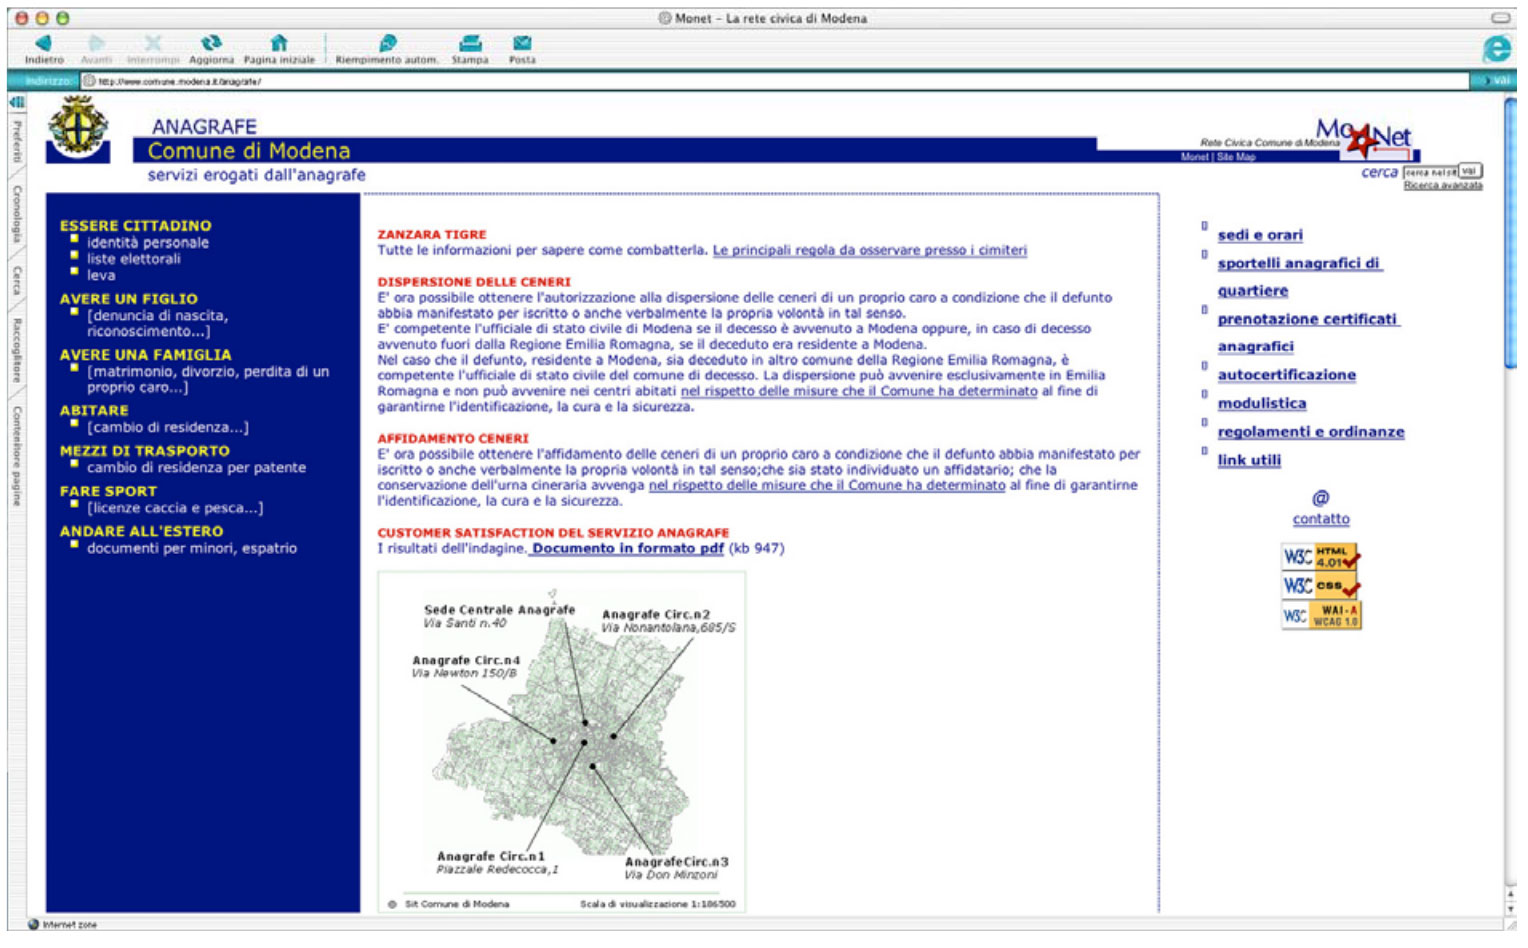Expand the Raccoglitore side panel tab

click(x=17, y=351)
